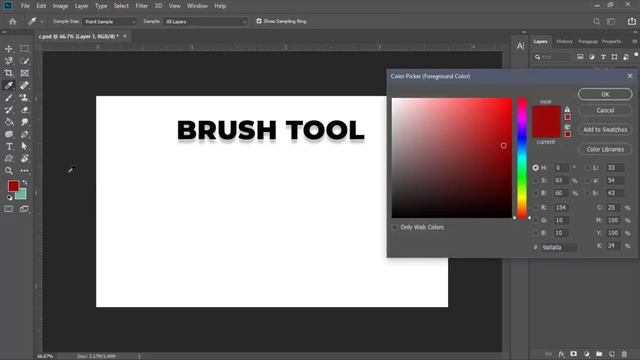
Task: Click the Share icon in options bar
Action: click(631, 21)
